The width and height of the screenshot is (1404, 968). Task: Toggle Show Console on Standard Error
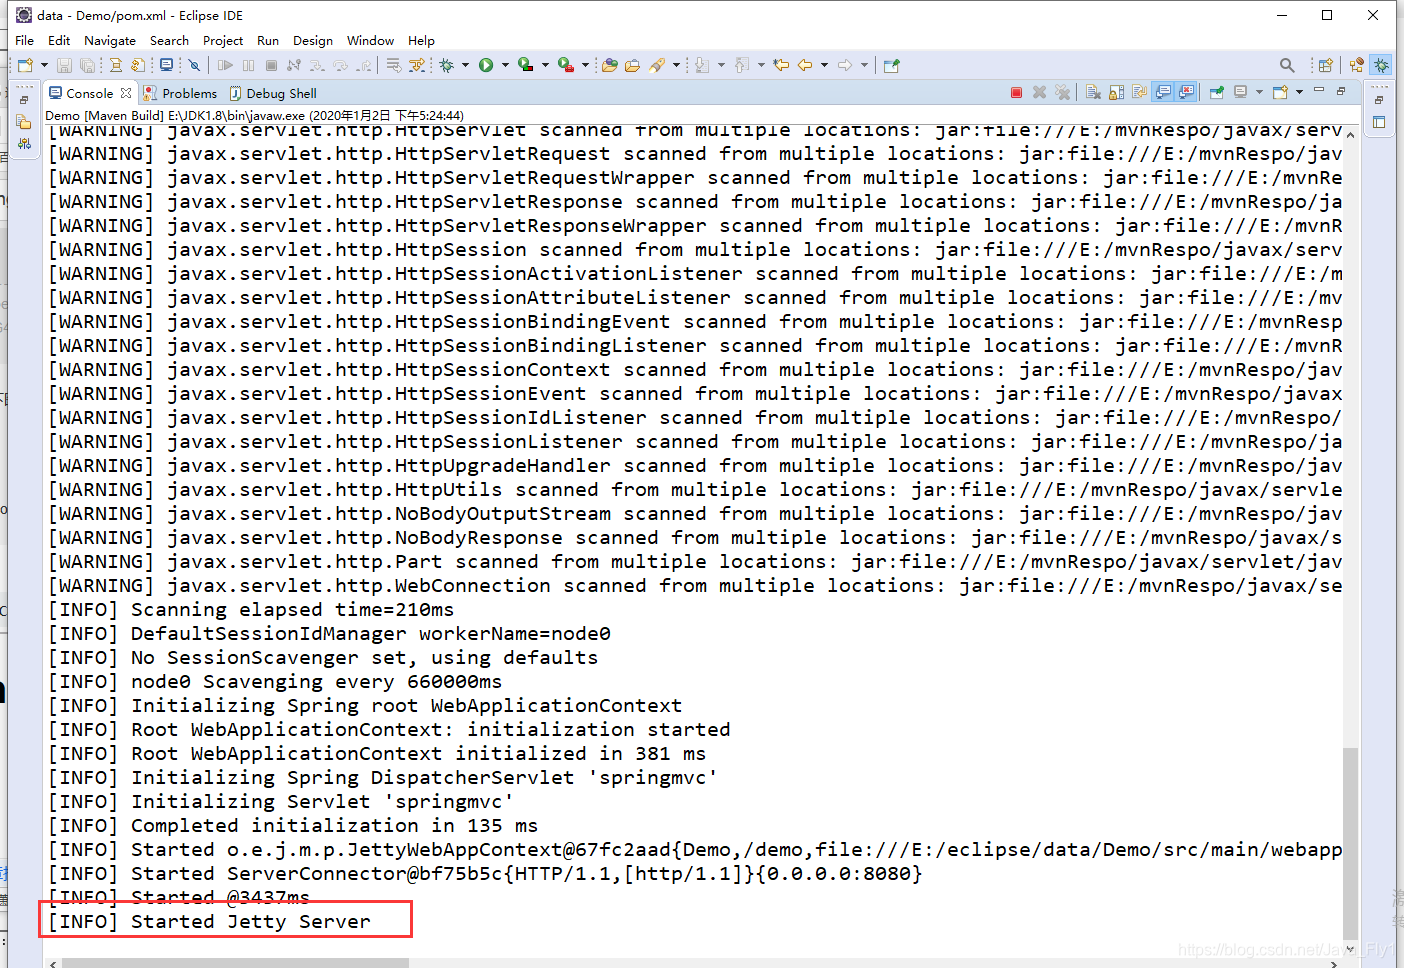point(1186,92)
